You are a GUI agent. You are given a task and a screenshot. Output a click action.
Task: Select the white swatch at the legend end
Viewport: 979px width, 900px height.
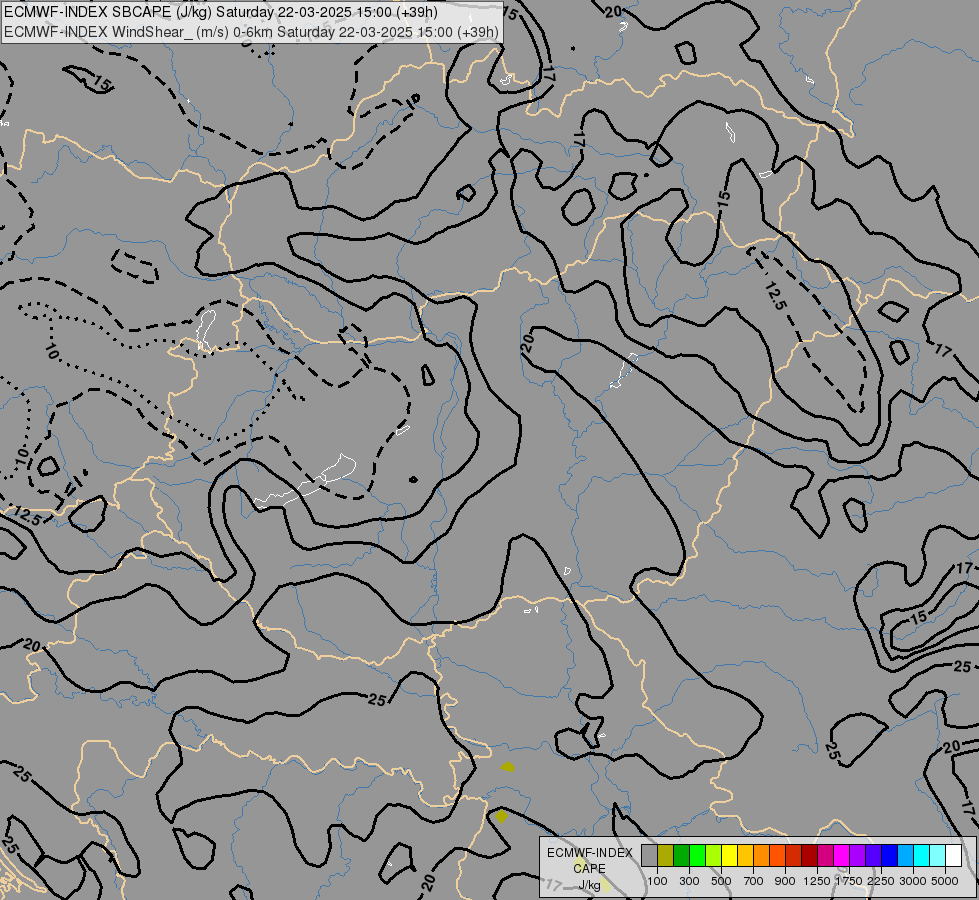(953, 855)
